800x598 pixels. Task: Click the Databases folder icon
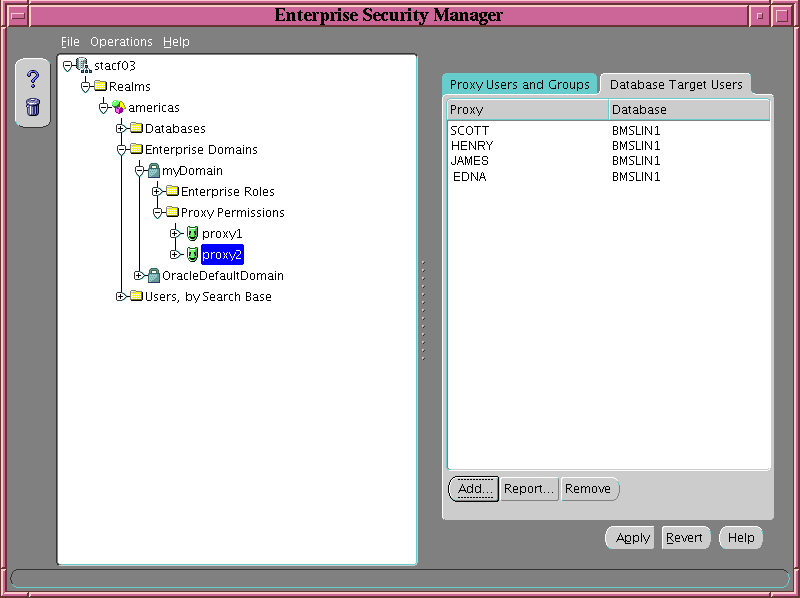coord(136,129)
